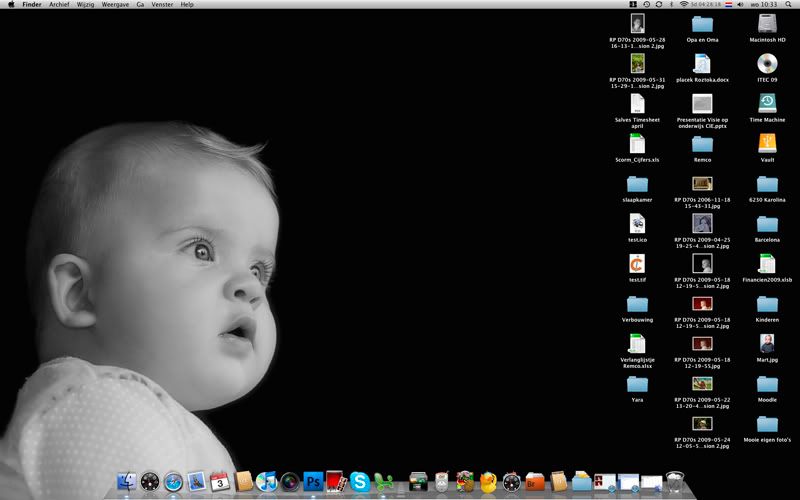This screenshot has height=500, width=800.
Task: Open the Apple menu
Action: (x=11, y=4)
